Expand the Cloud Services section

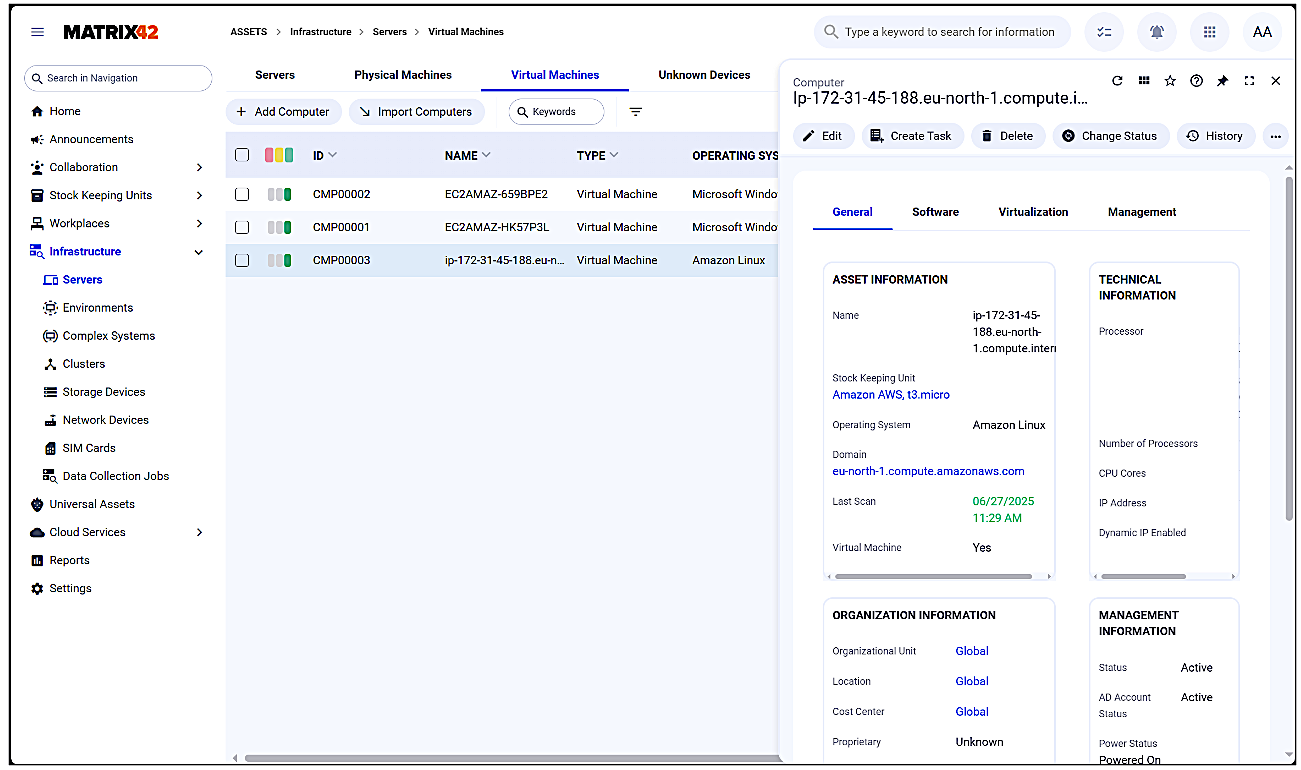197,531
